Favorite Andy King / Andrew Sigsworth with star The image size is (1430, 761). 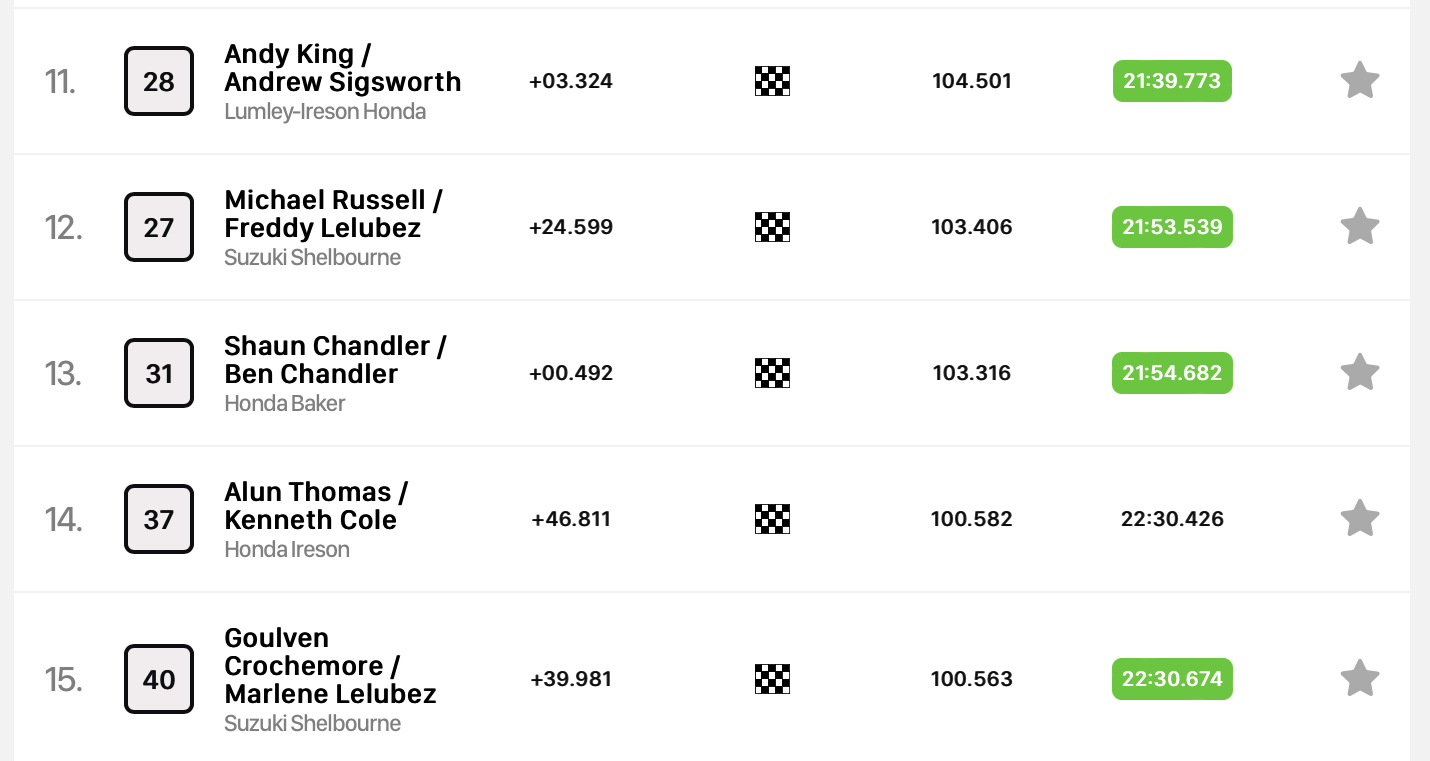click(1360, 80)
